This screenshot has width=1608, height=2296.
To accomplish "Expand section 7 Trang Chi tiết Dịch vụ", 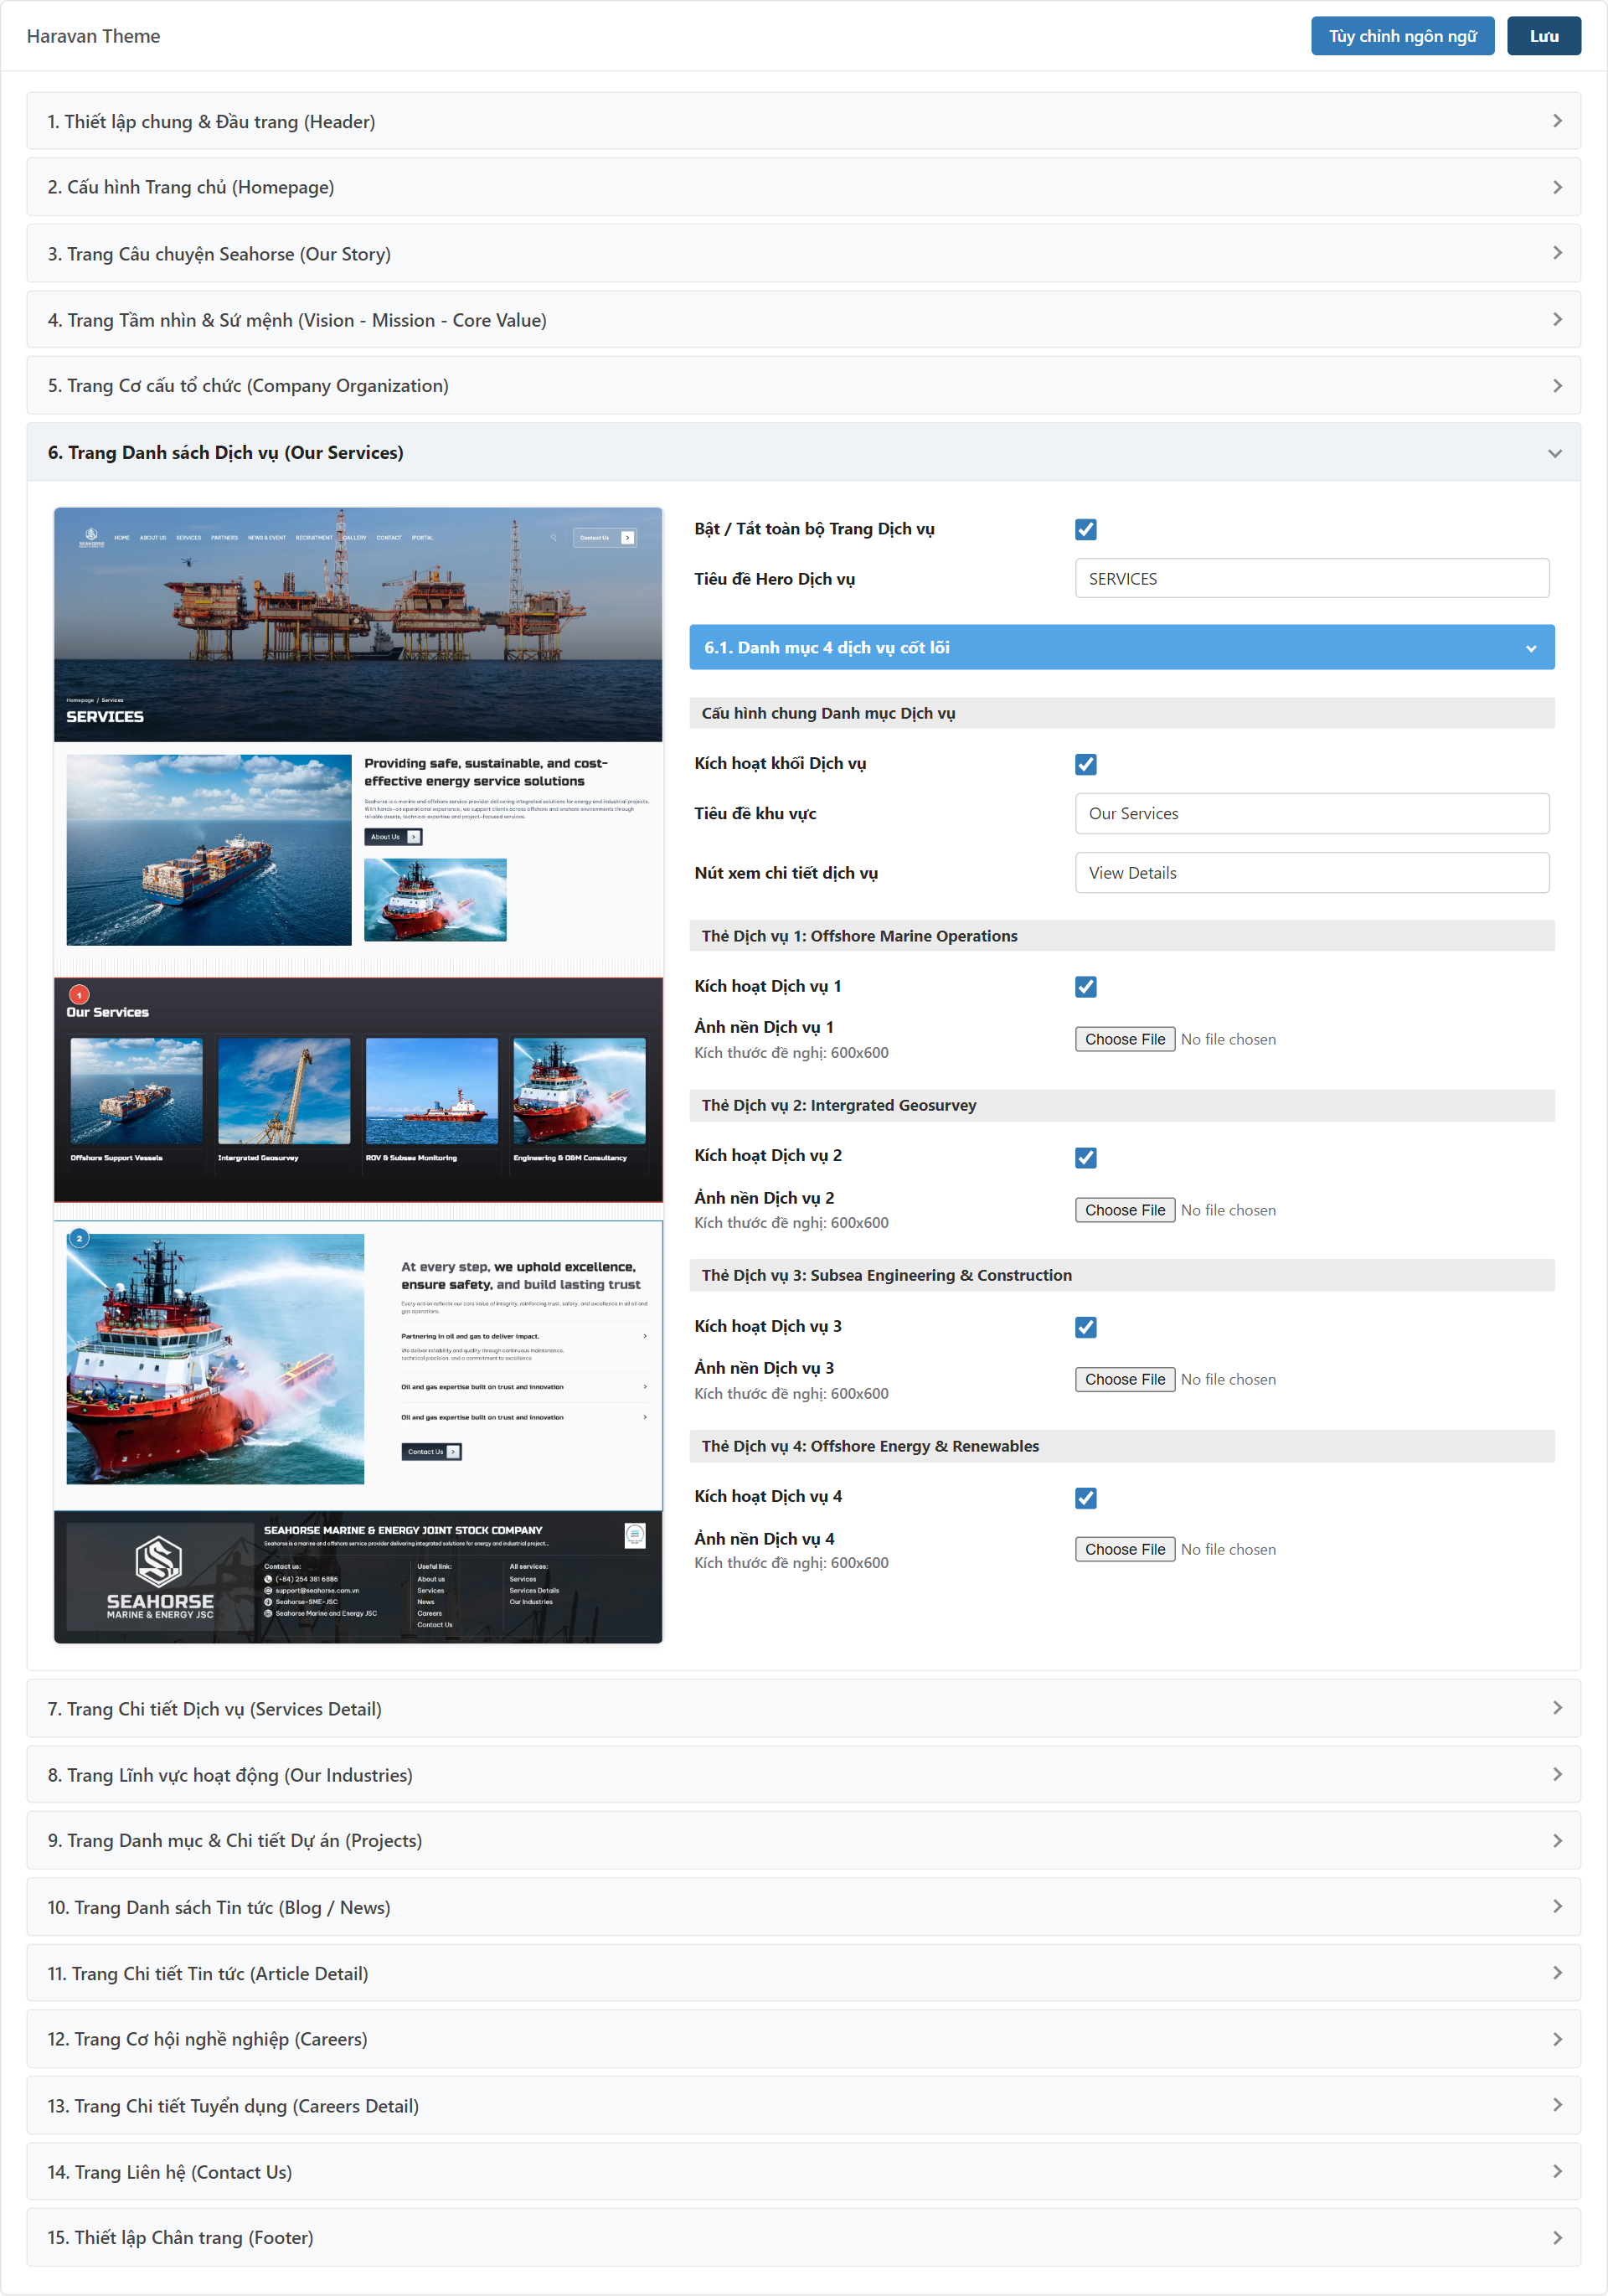I will 803,1709.
